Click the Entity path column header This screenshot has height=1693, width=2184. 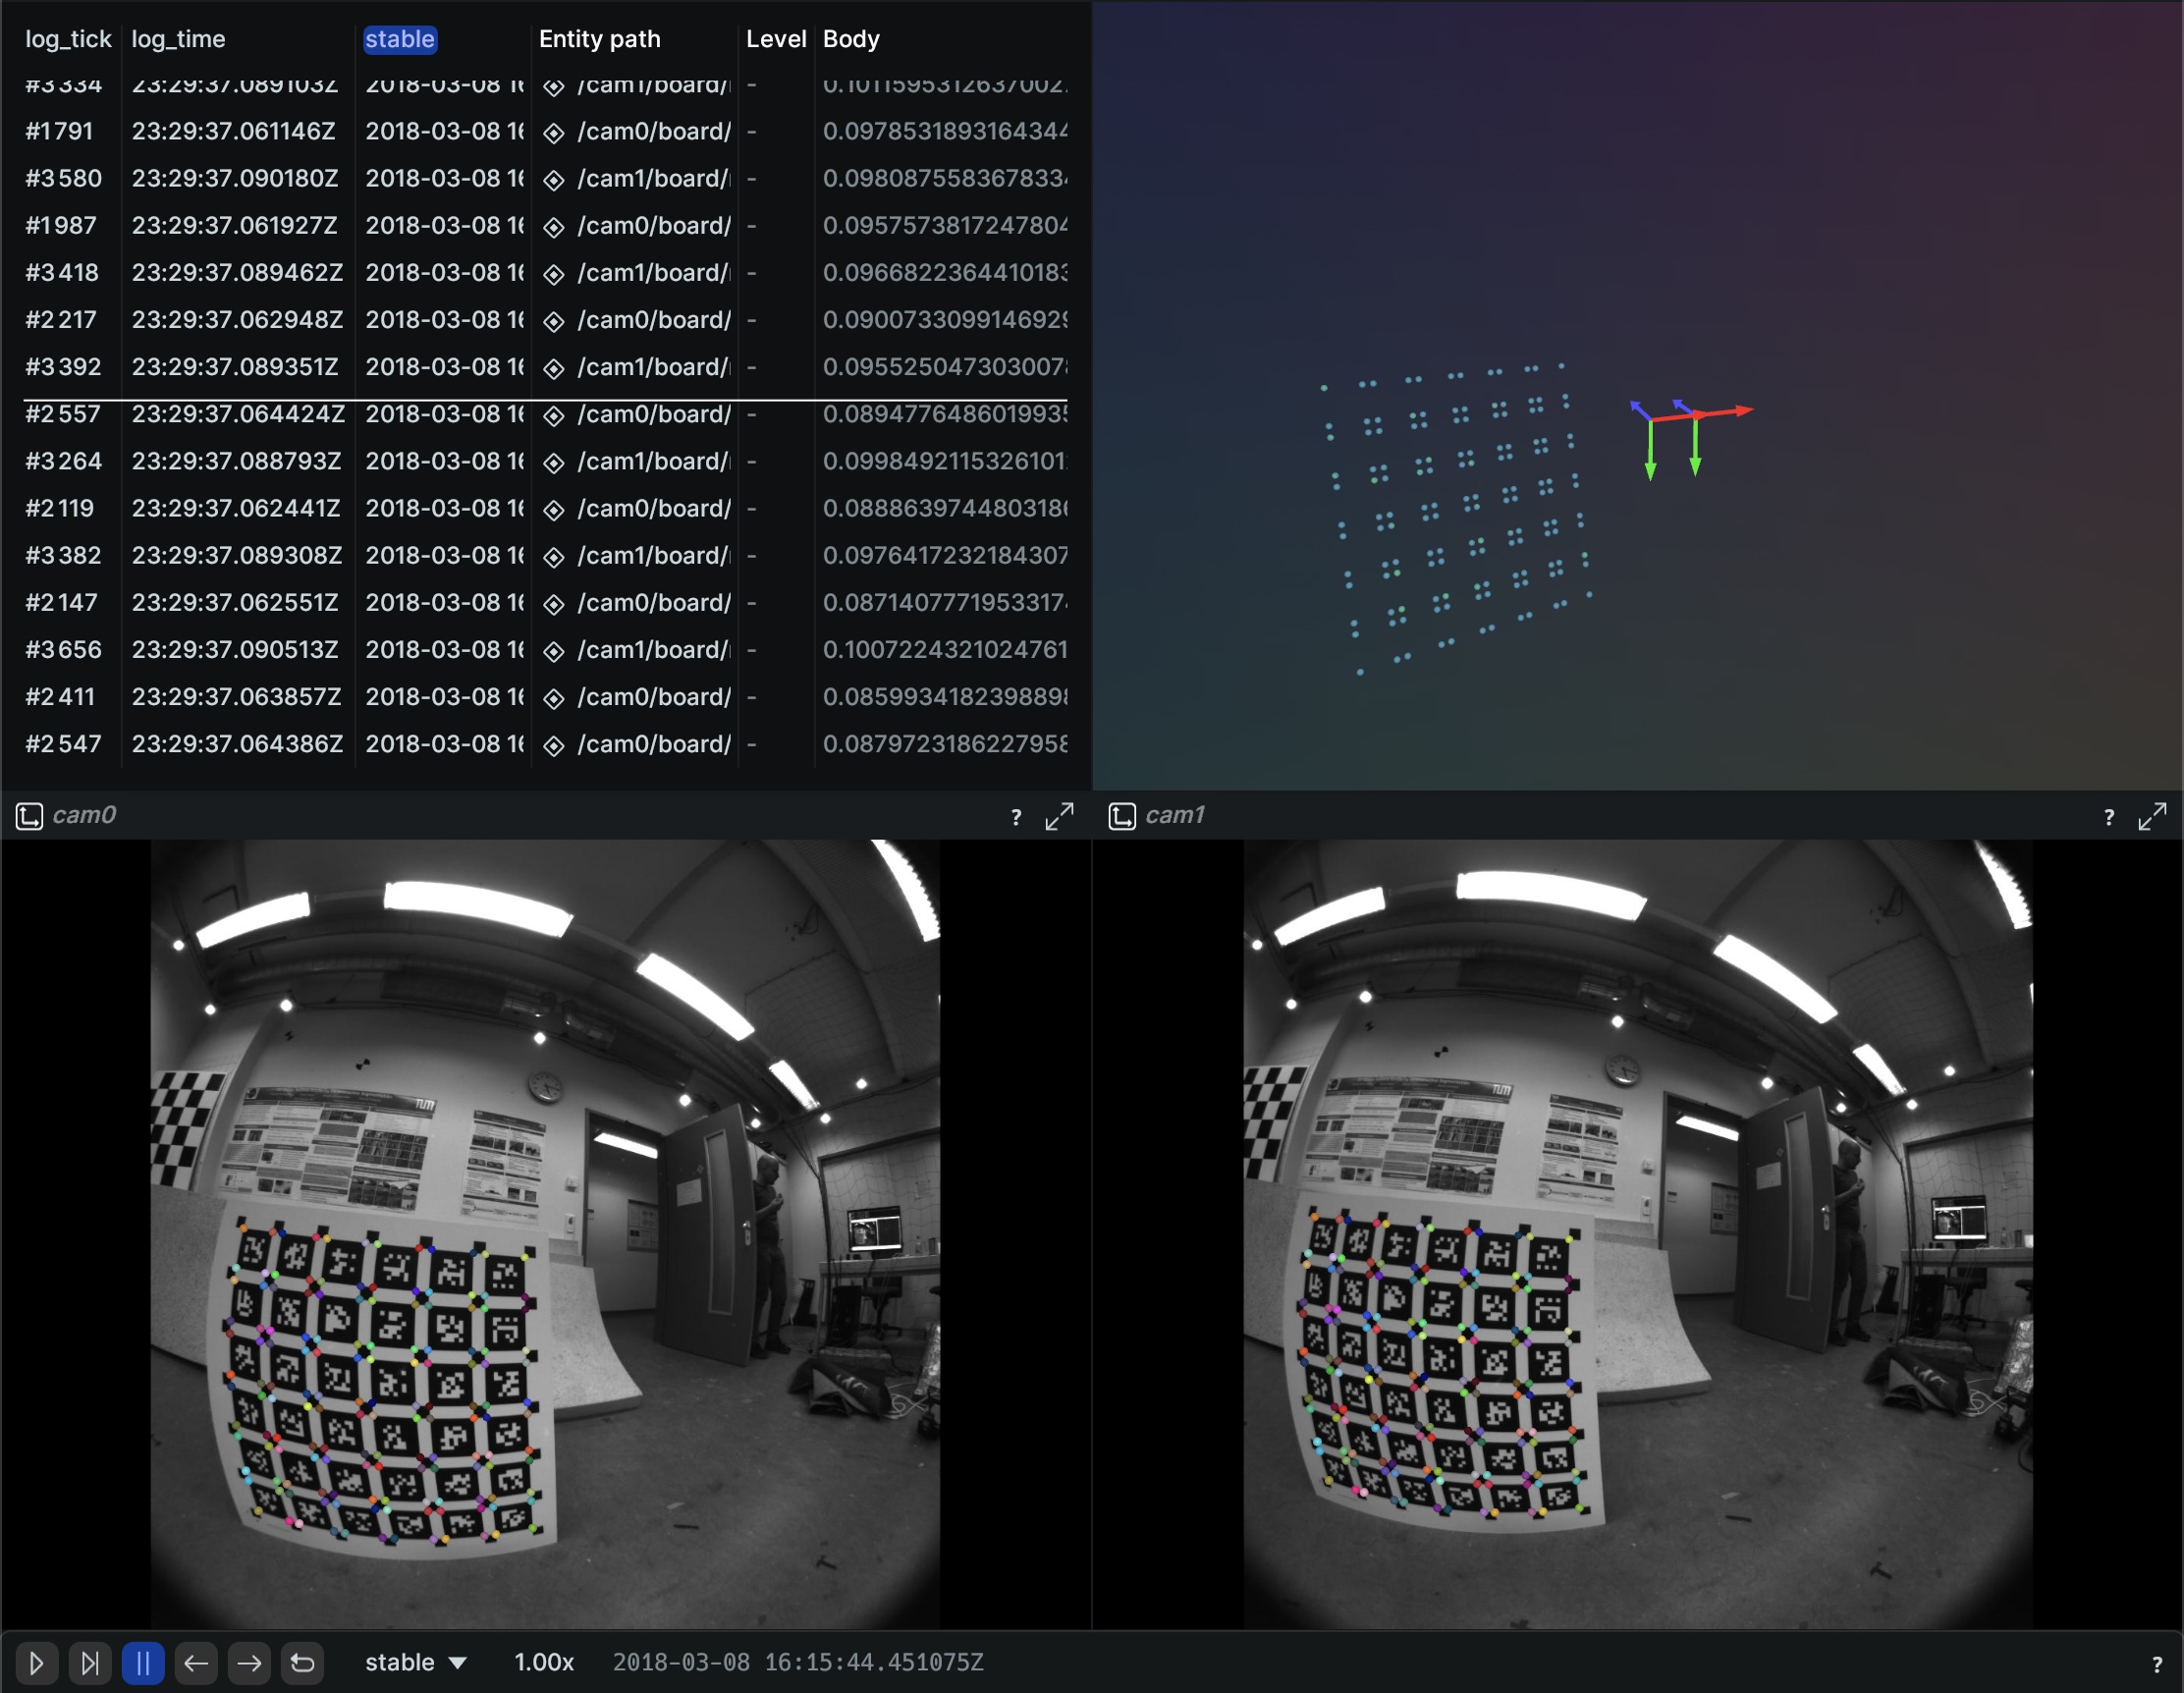pos(600,39)
